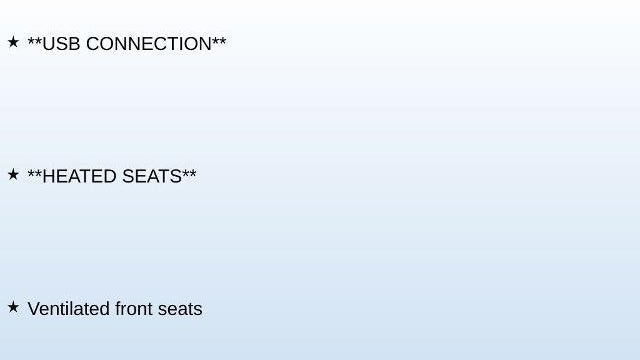Click the double asterisks after CONNECTION
640x360 pixels.
click(219, 40)
